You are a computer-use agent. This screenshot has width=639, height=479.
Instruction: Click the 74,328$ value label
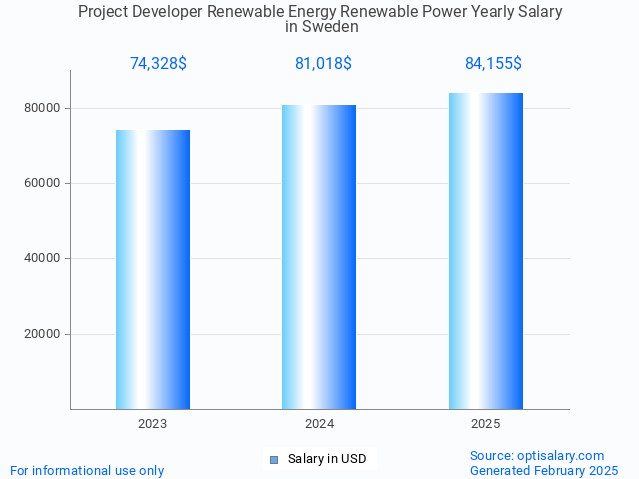tap(159, 63)
